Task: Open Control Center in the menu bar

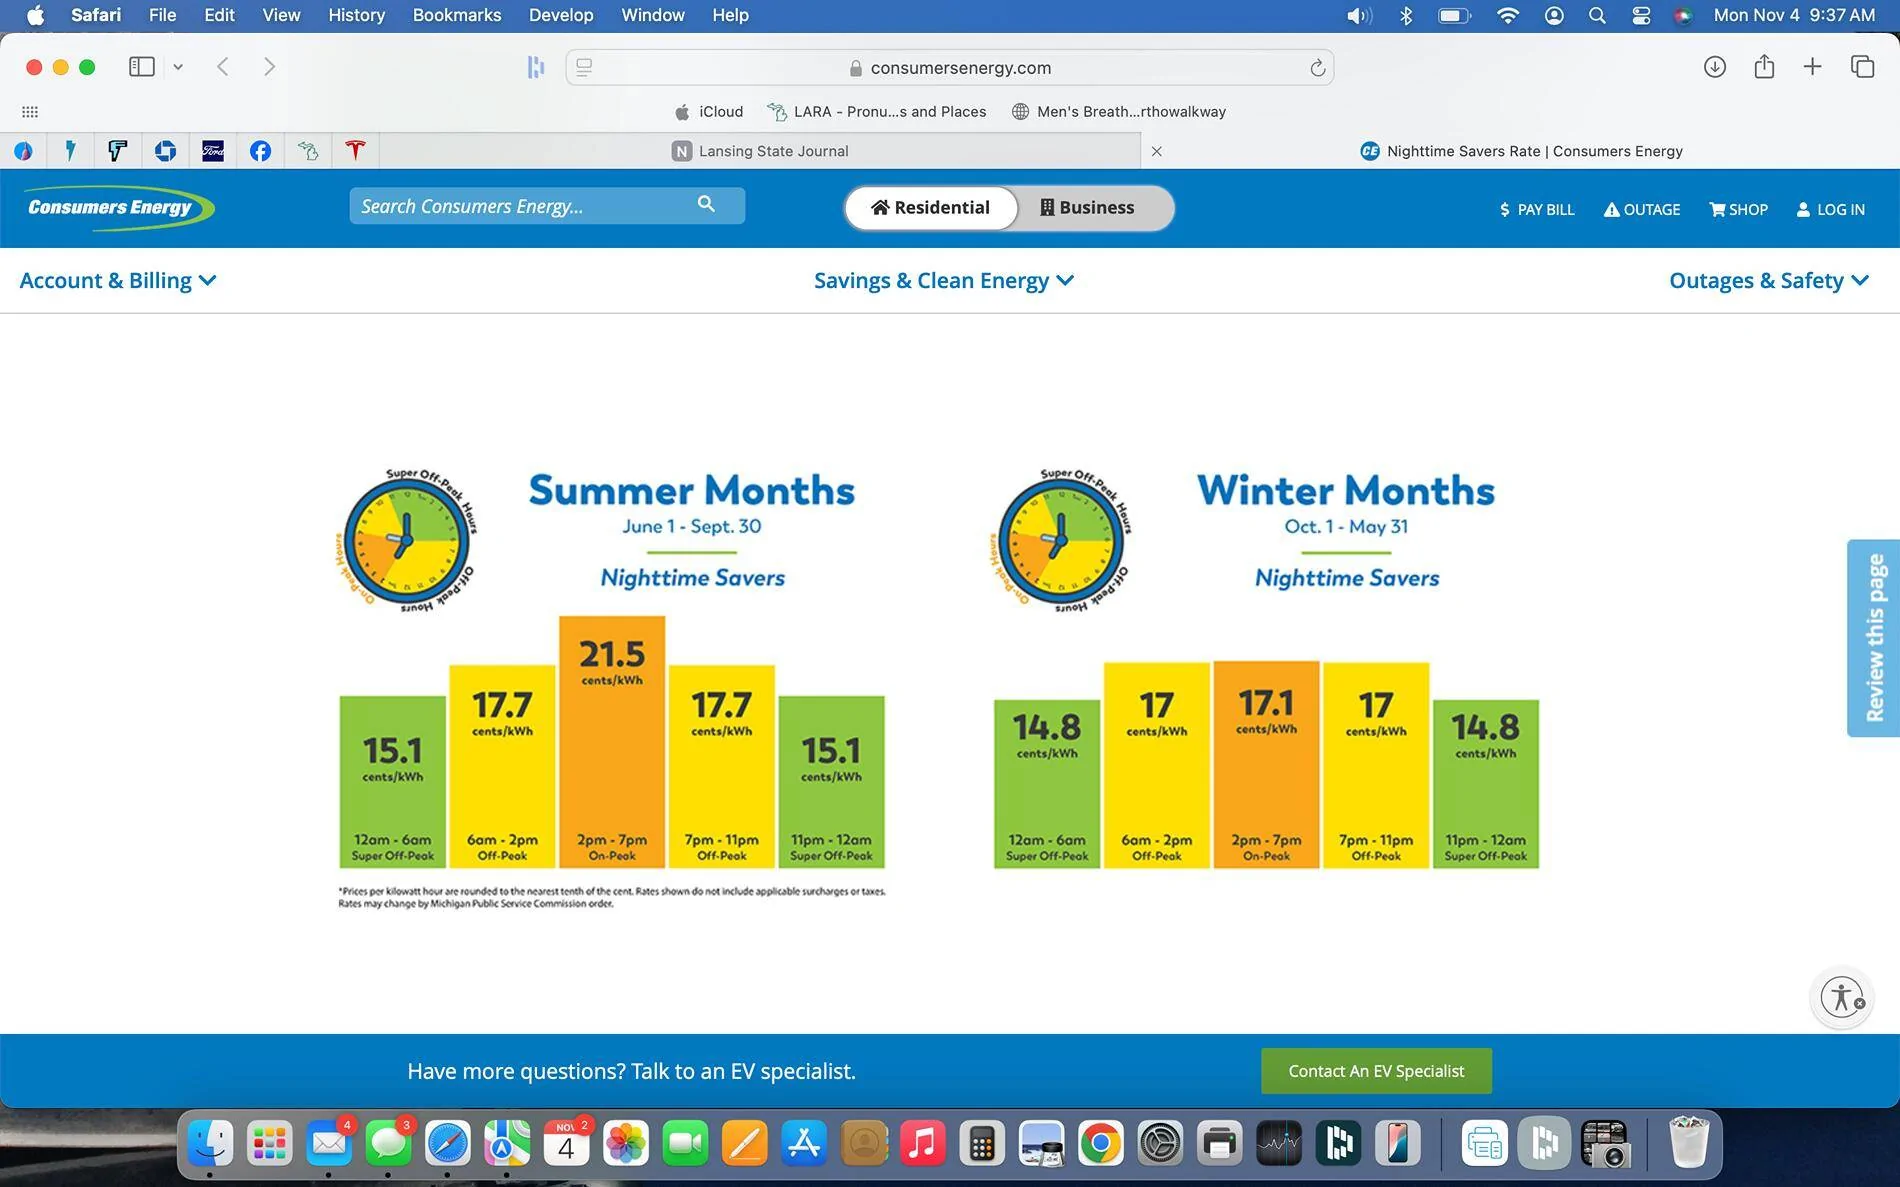Action: click(x=1641, y=15)
